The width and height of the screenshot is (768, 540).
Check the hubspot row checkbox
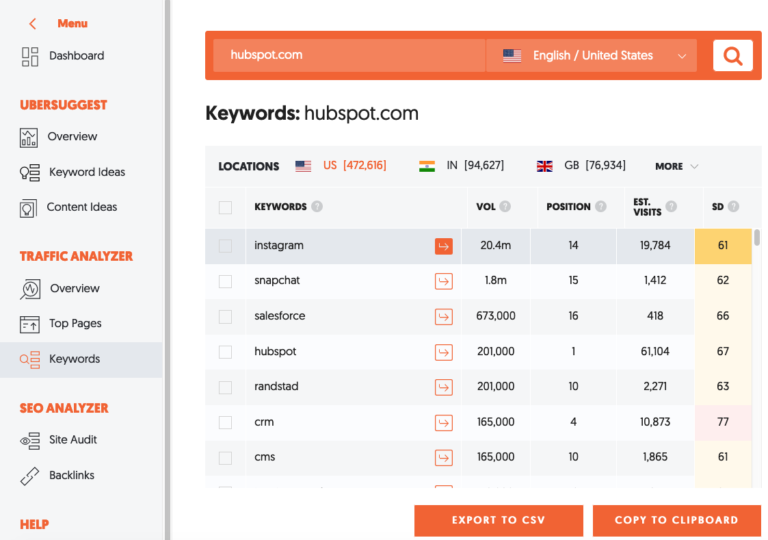coord(225,352)
